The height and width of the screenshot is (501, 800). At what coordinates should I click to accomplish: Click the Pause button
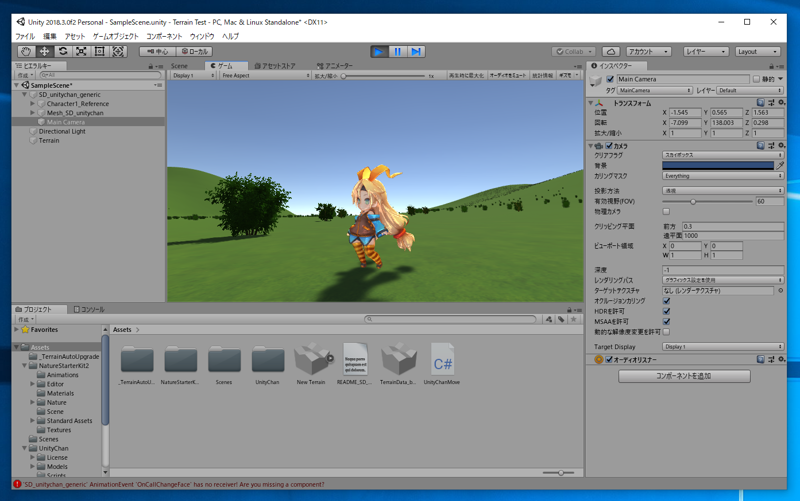tap(397, 52)
